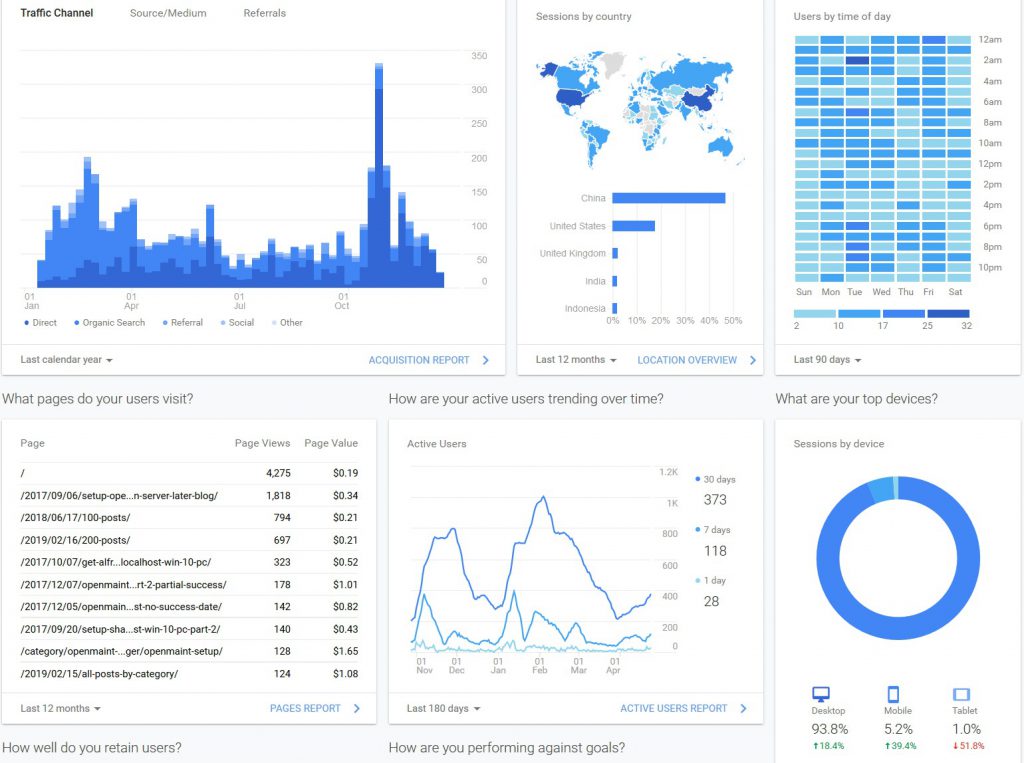Open the Last 90 days dropdown
This screenshot has width=1024, height=763.
[827, 360]
